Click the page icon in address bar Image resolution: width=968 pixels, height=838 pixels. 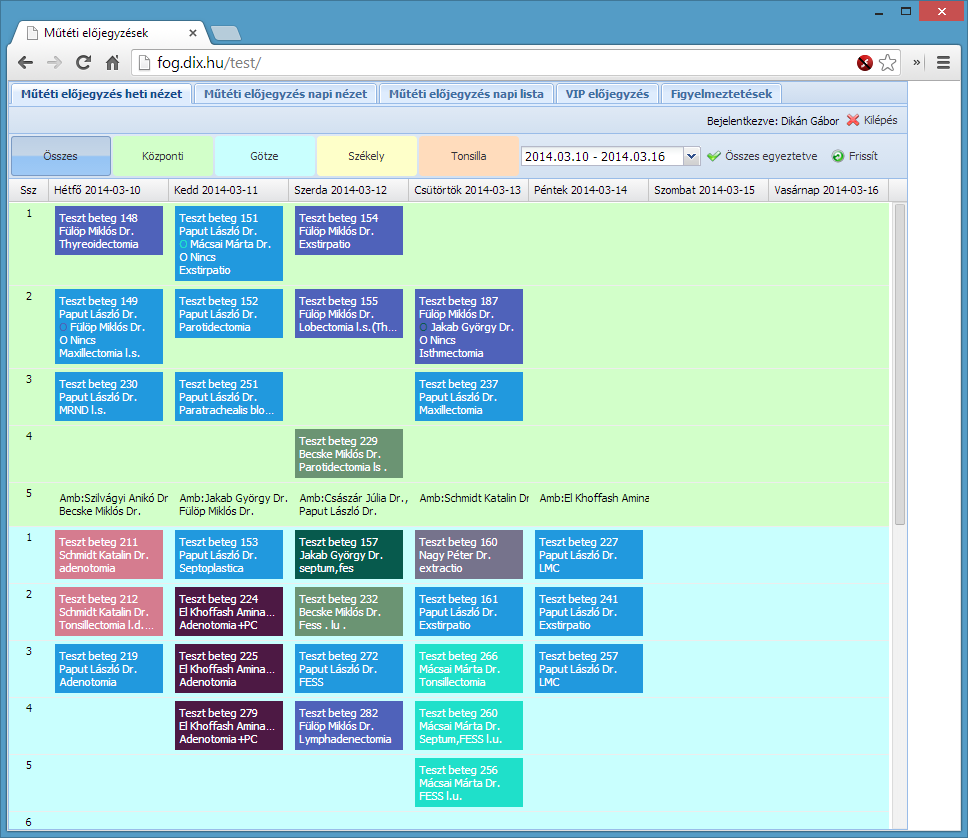point(144,62)
